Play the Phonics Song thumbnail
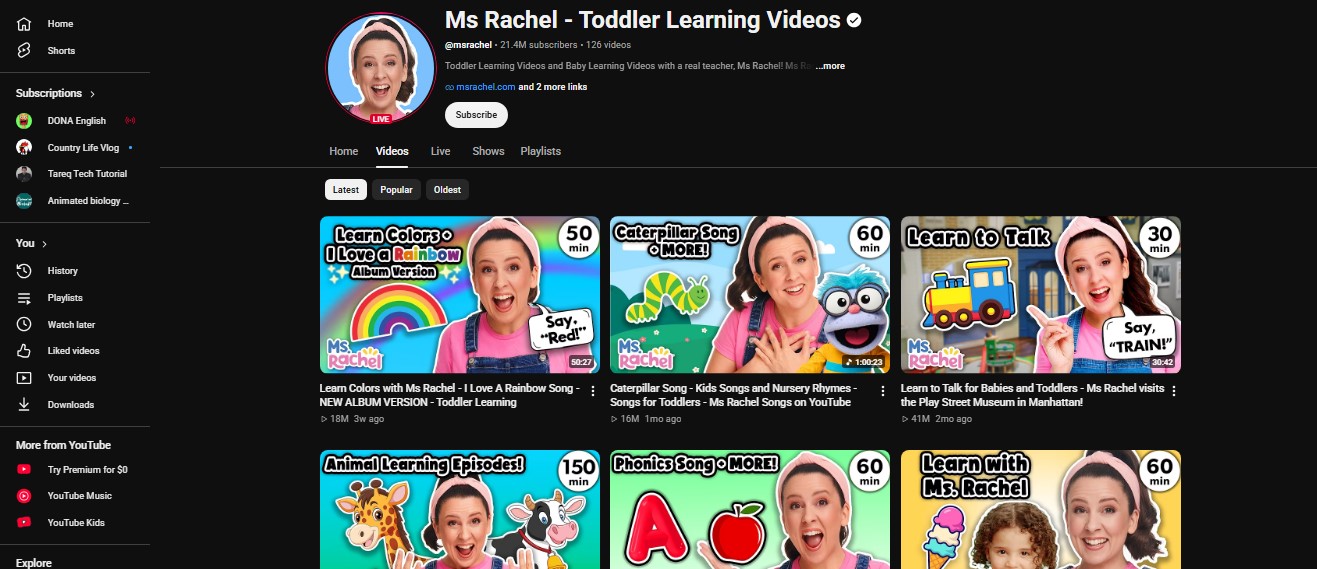Image resolution: width=1317 pixels, height=569 pixels. (750, 509)
